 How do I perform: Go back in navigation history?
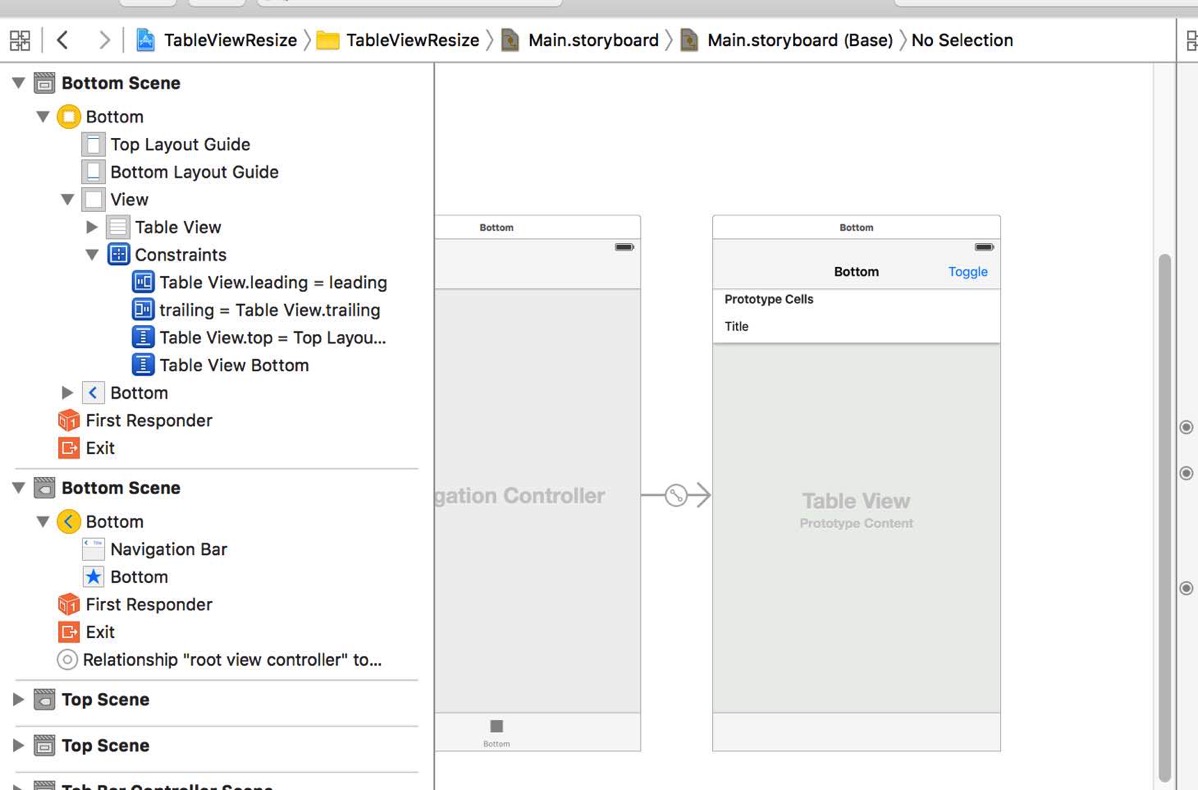63,40
